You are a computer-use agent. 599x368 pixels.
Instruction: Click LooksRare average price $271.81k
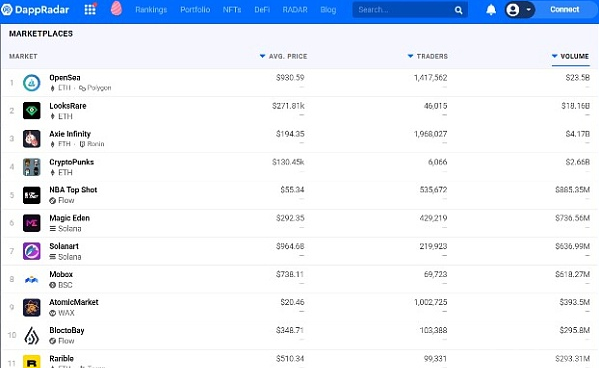coord(288,106)
